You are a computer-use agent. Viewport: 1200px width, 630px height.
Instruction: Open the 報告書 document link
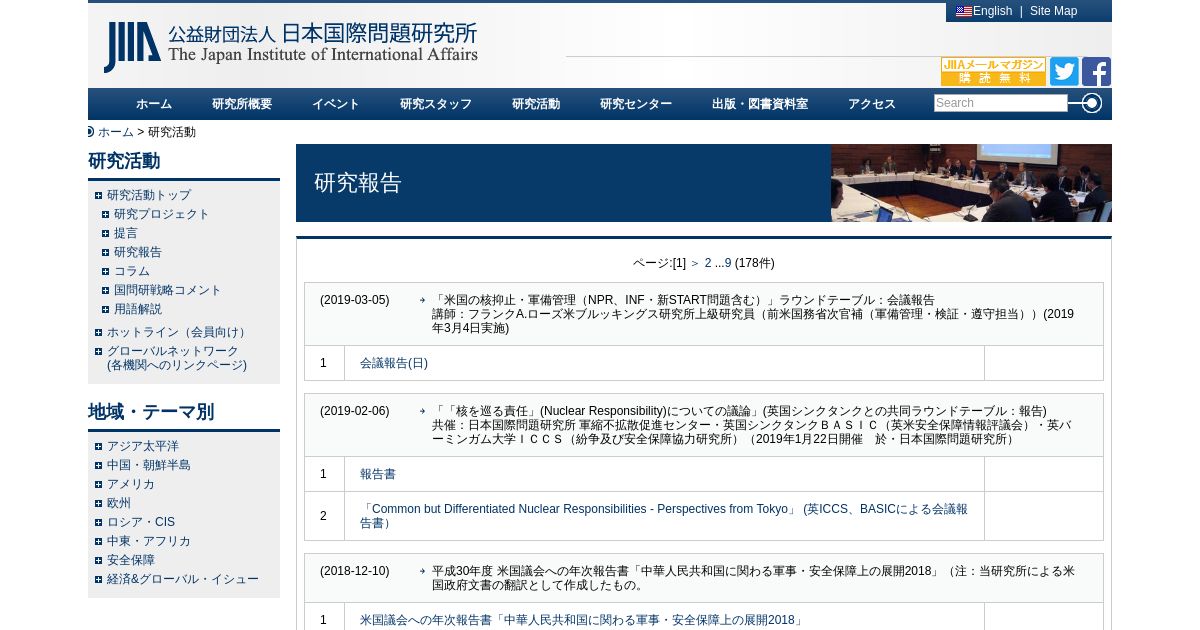pos(378,474)
